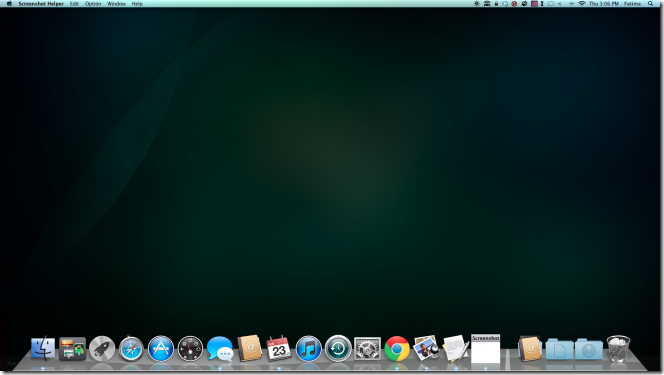This screenshot has height=375, width=664.
Task: Open Time Machine in Dock
Action: [x=338, y=349]
